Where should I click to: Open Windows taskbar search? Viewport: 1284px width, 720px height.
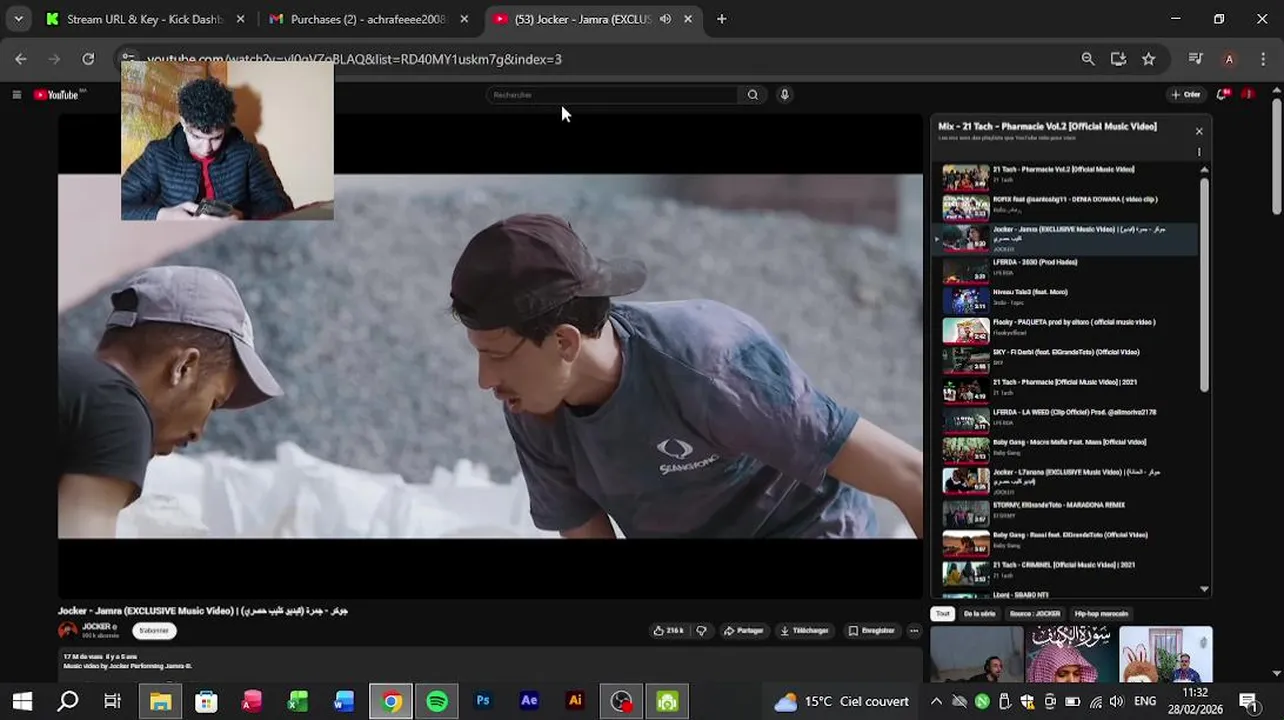point(68,702)
